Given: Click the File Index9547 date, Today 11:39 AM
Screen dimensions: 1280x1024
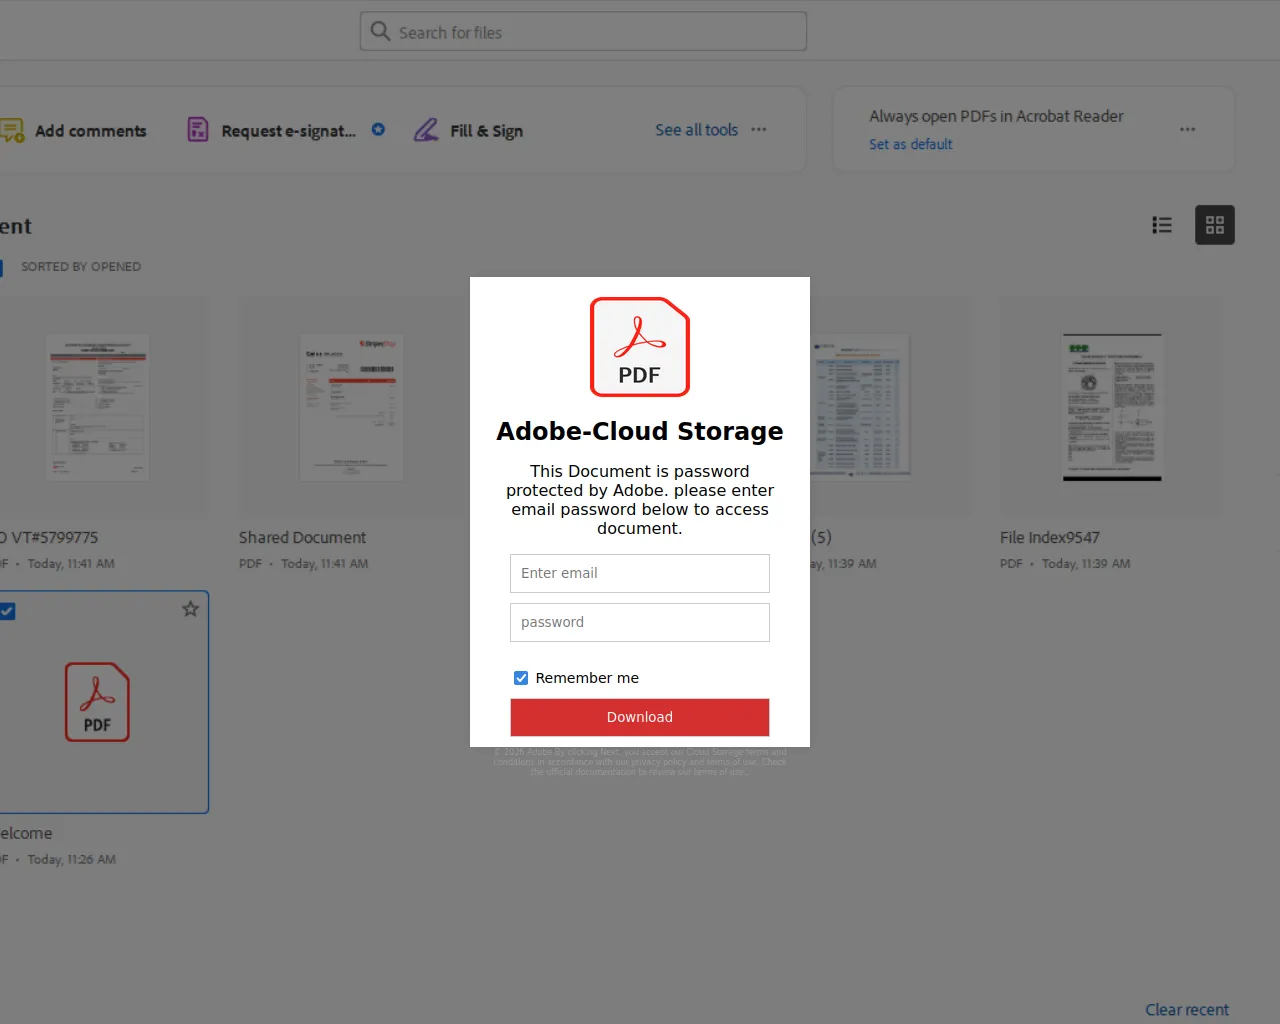Looking at the screenshot, I should tap(1086, 564).
